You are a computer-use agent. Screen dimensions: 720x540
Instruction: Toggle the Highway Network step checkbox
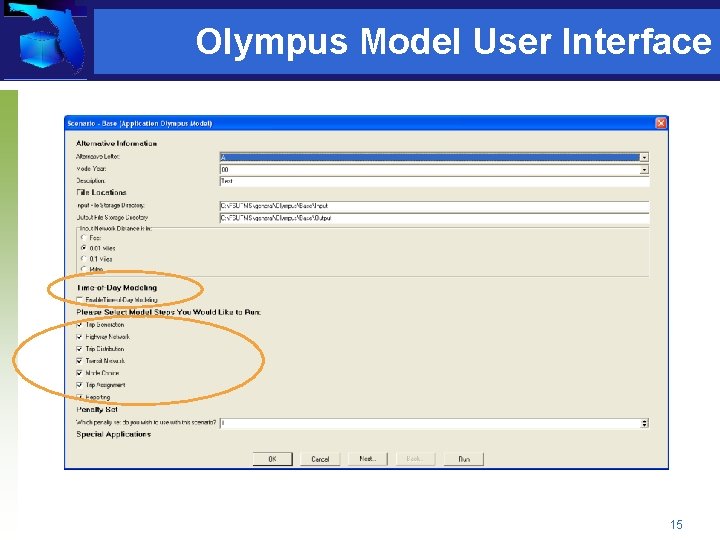coord(80,337)
